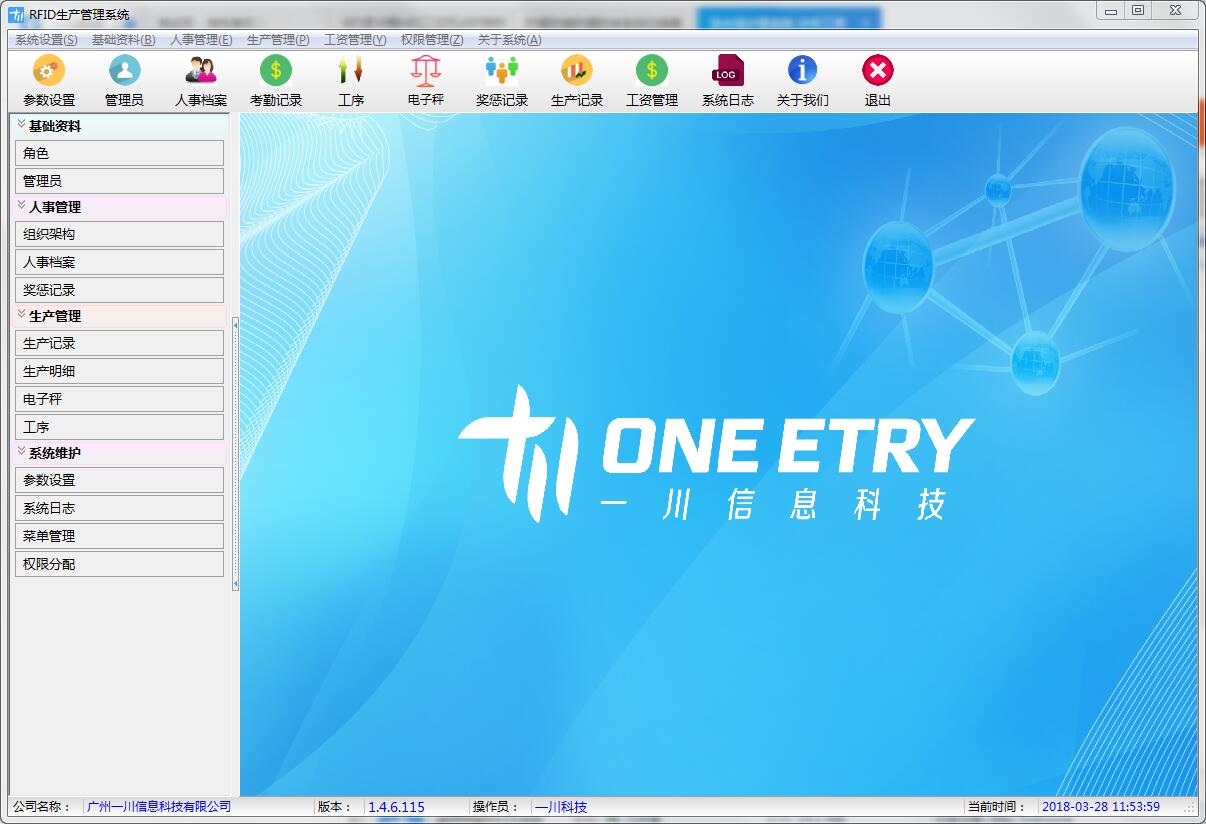Open 生产明细 in the sidebar
The image size is (1206, 824).
tap(119, 371)
